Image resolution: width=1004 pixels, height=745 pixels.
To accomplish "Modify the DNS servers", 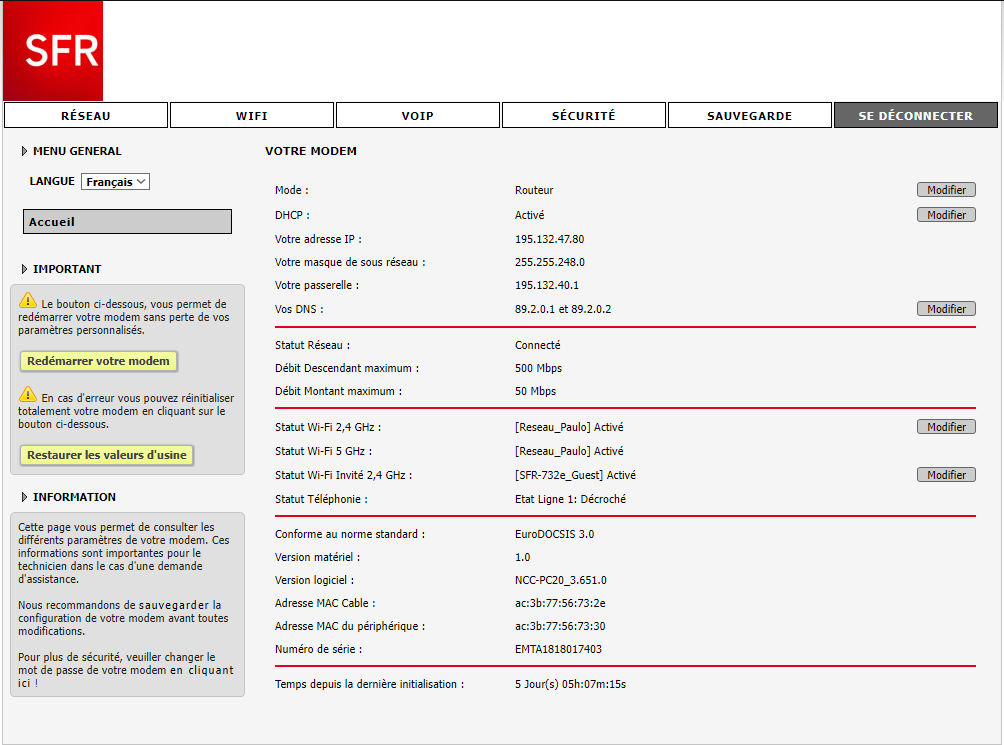I will [946, 309].
